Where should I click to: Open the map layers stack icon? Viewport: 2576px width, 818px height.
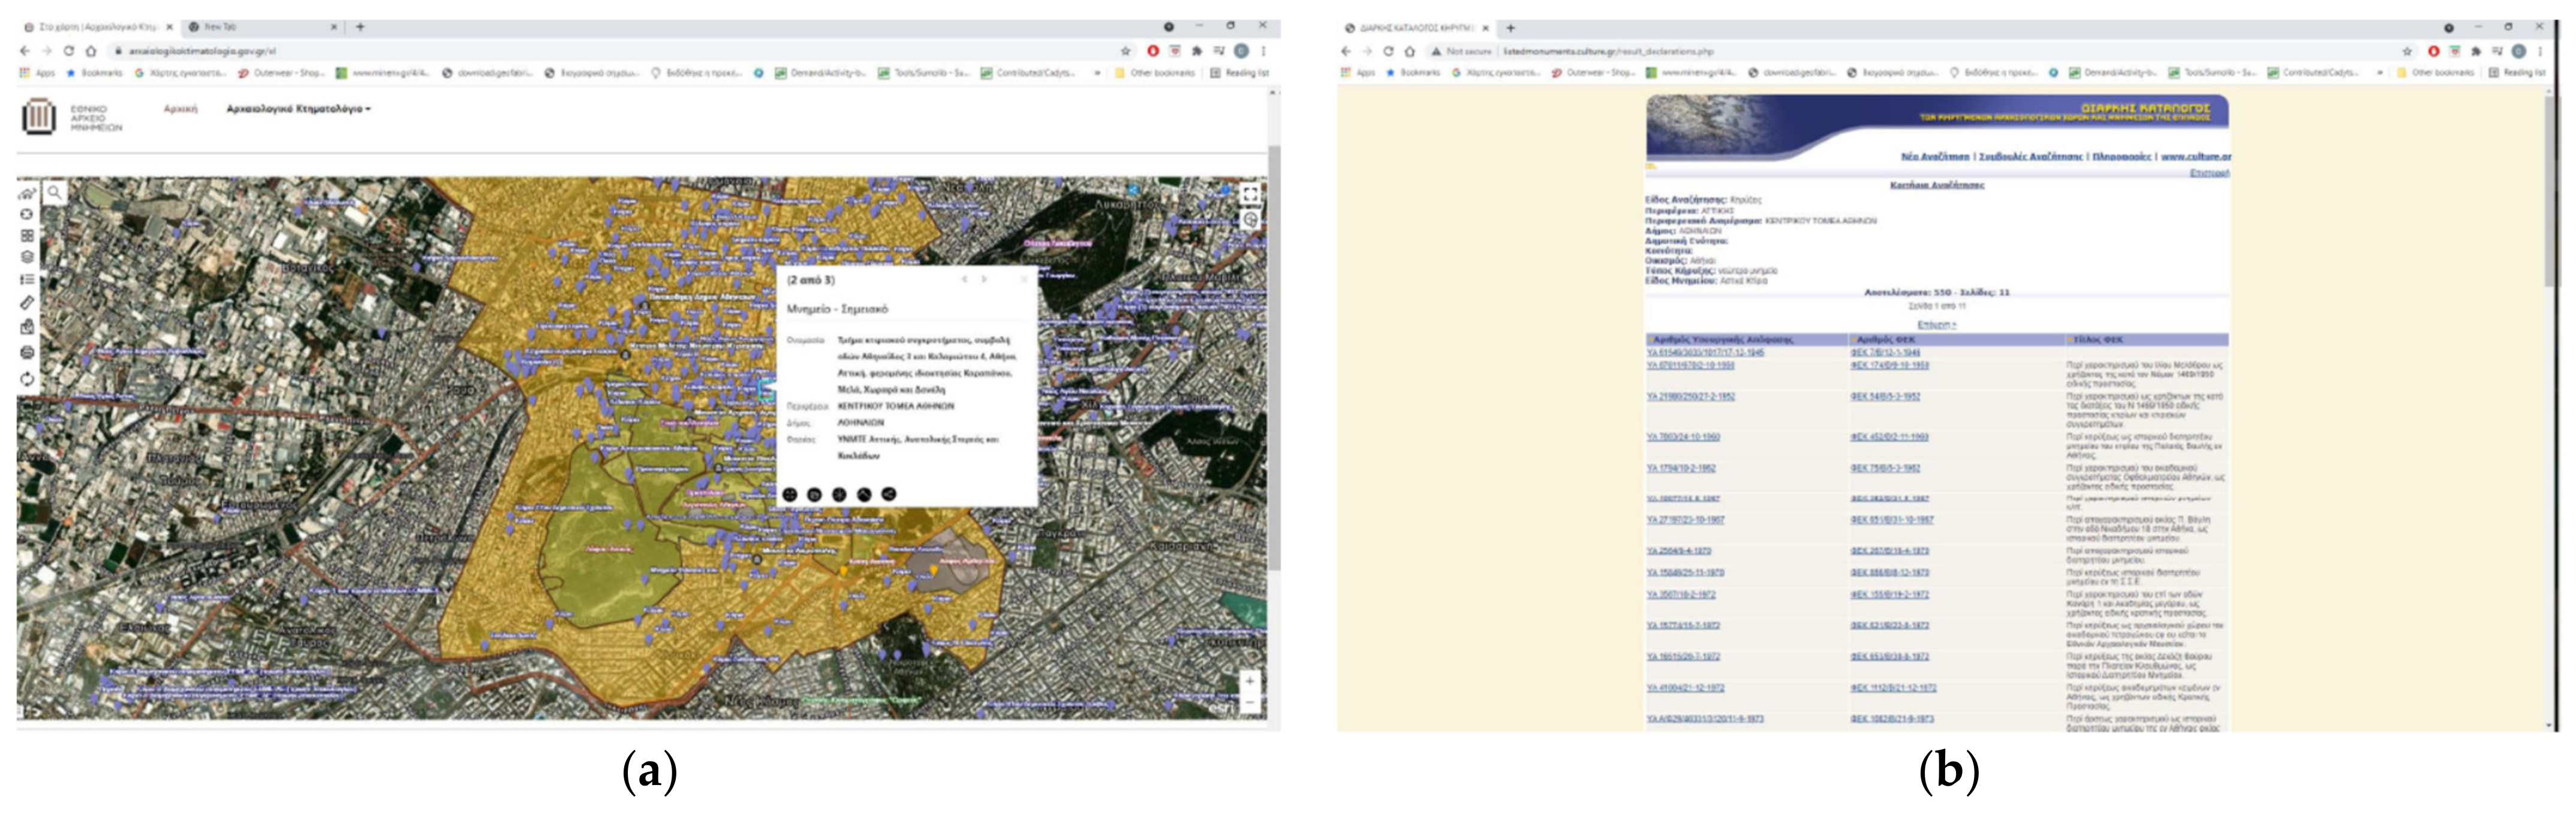click(x=27, y=257)
